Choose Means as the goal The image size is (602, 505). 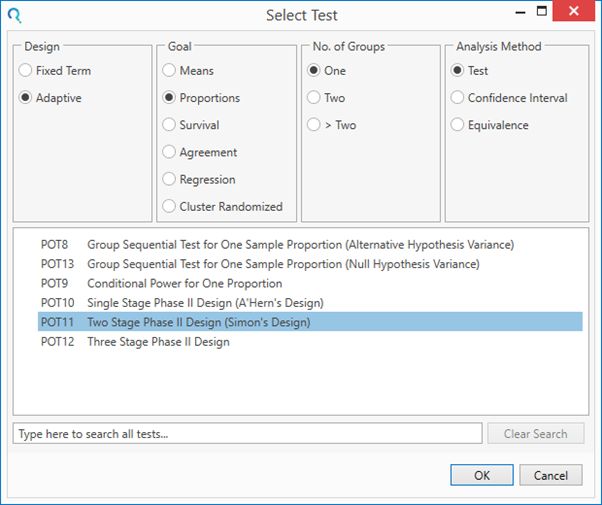[169, 71]
